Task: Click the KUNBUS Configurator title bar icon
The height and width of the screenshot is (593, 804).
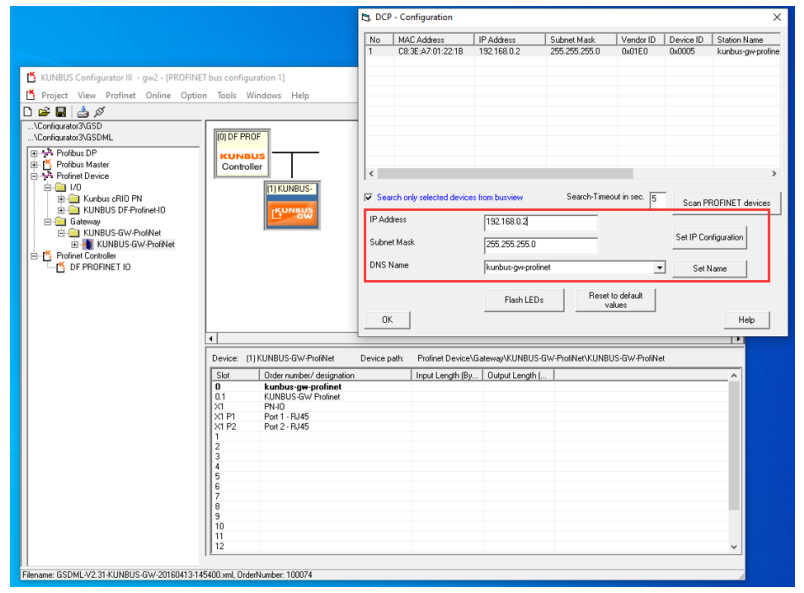Action: pos(31,77)
